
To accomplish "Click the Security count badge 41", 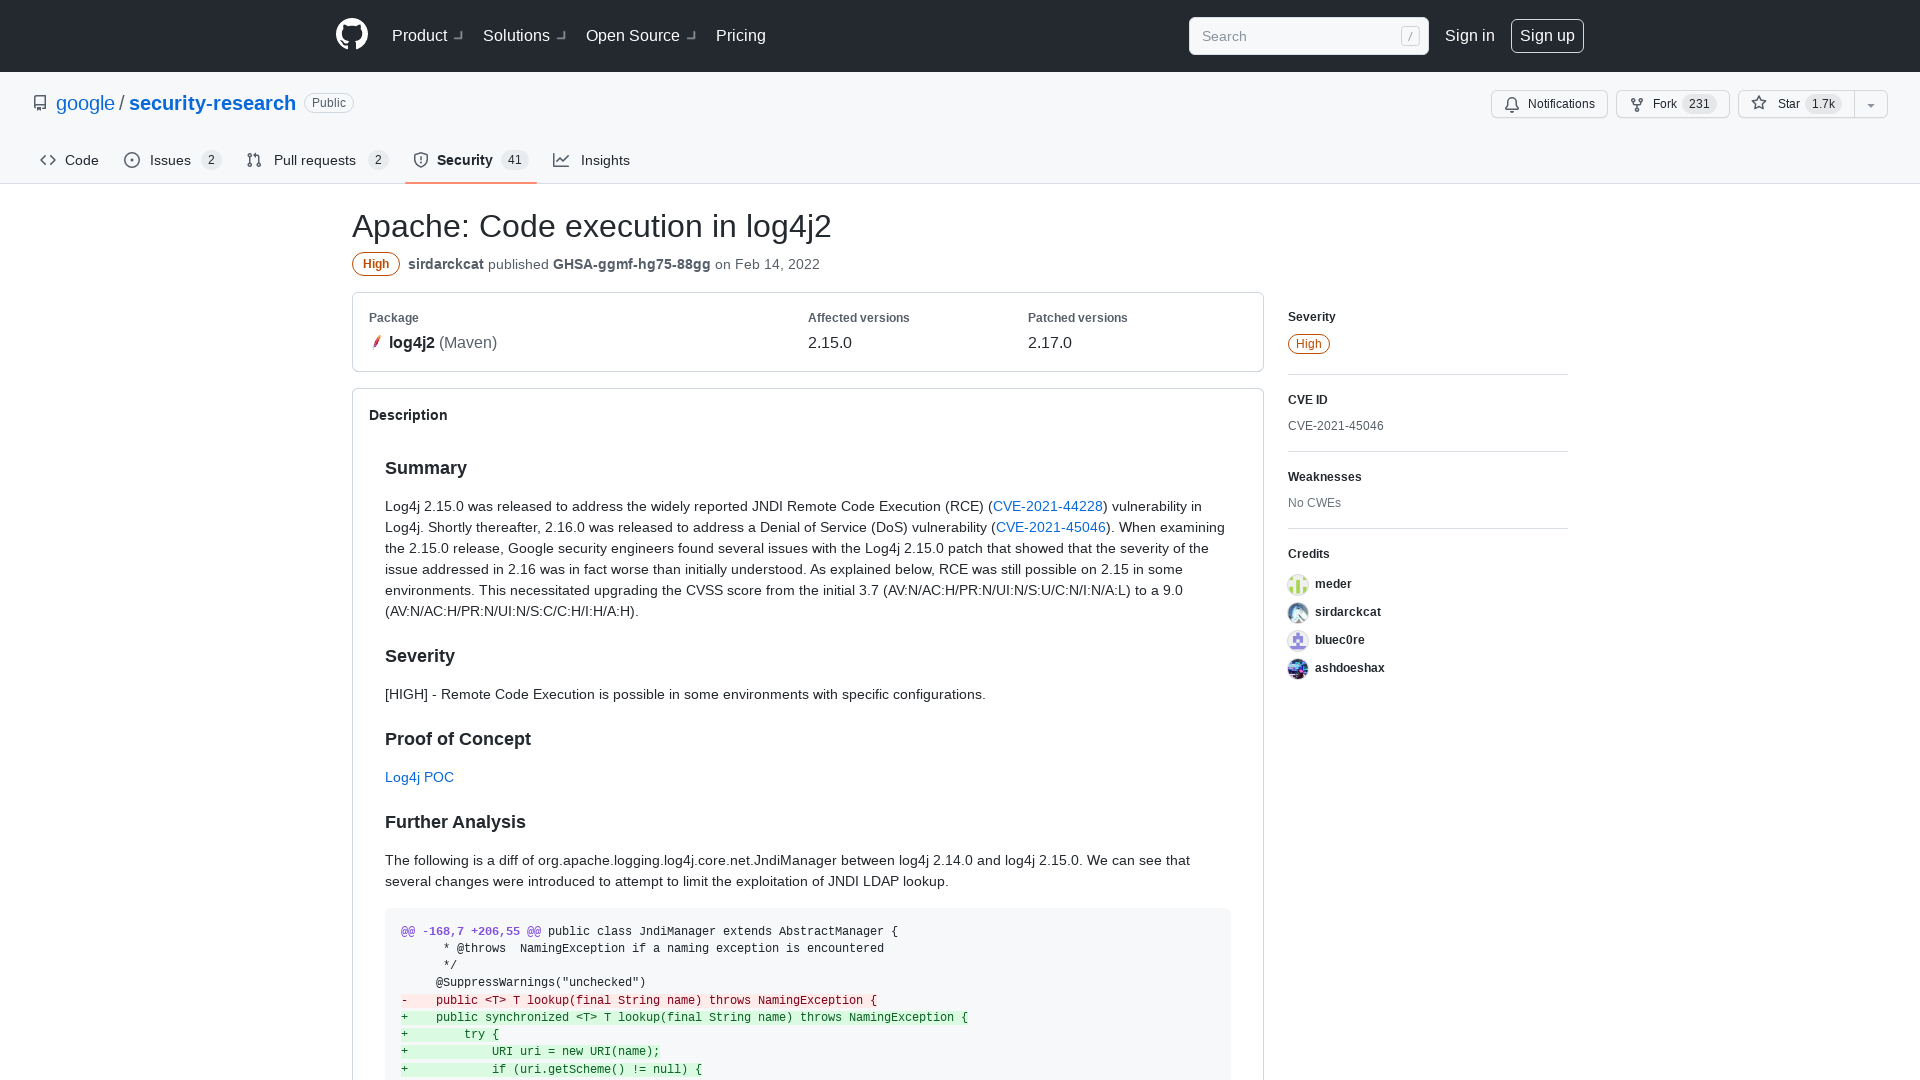I will pyautogui.click(x=515, y=160).
